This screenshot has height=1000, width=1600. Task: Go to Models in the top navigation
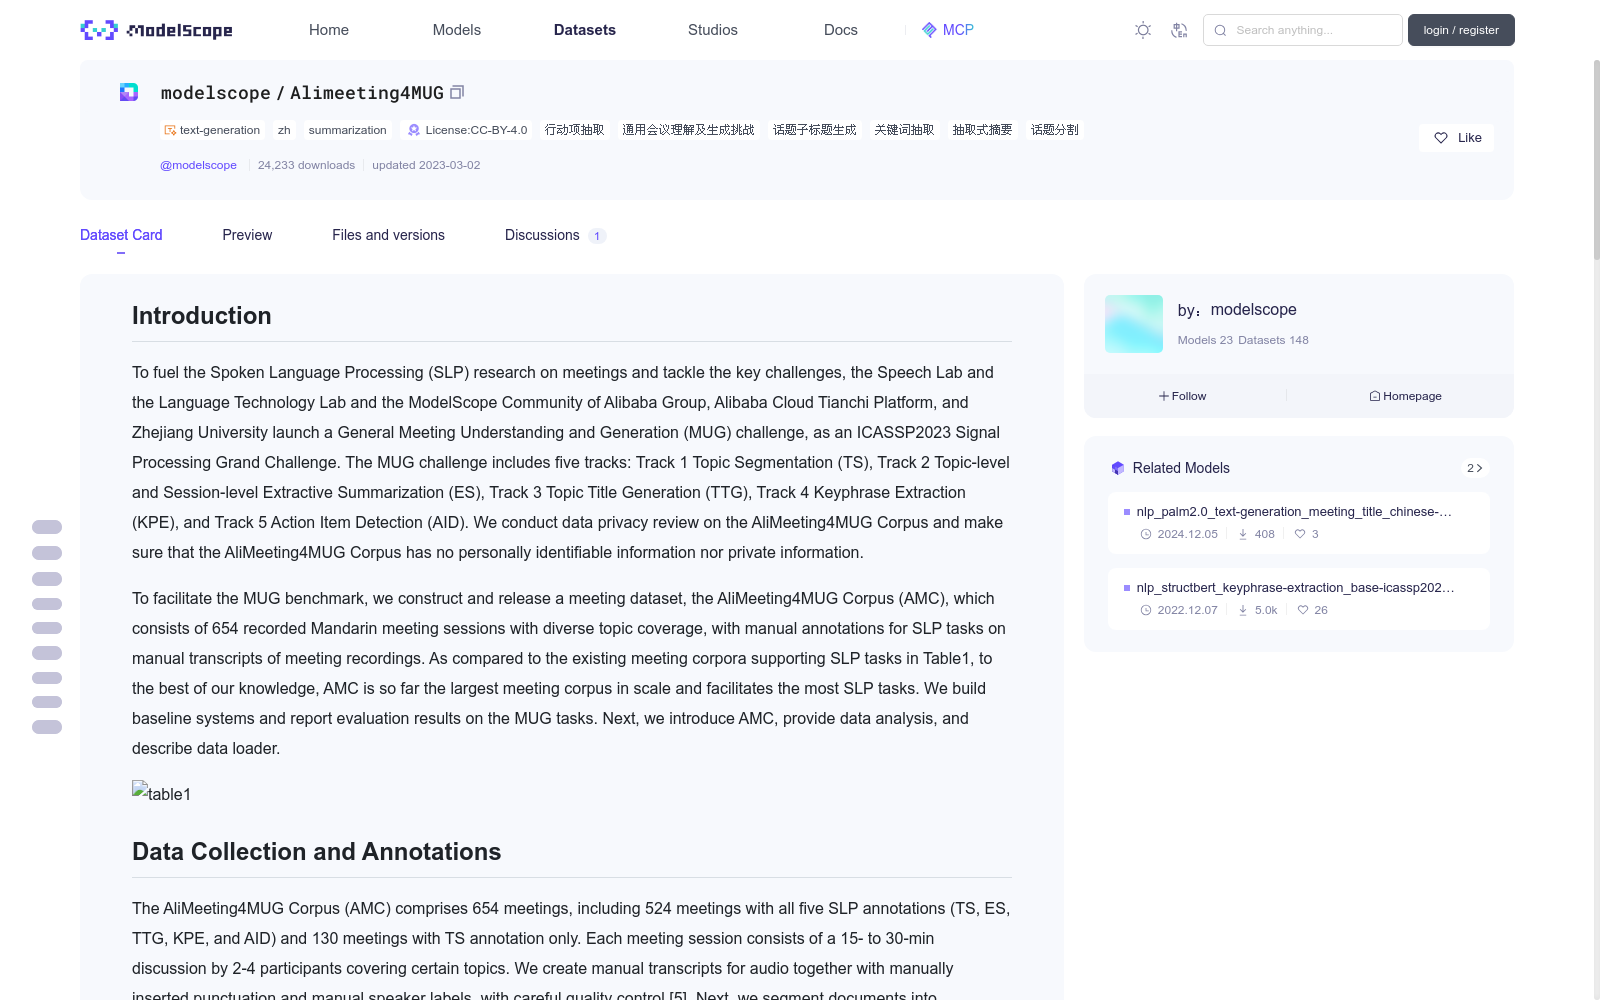[457, 30]
